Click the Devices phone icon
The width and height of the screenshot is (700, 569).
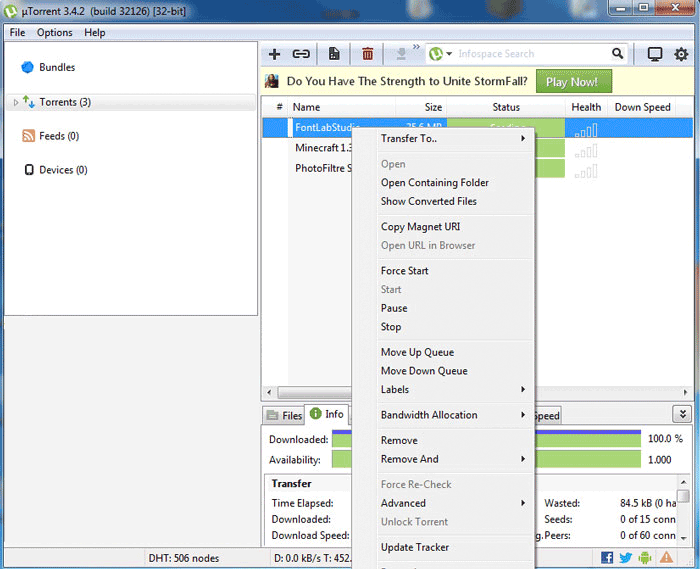tap(29, 170)
